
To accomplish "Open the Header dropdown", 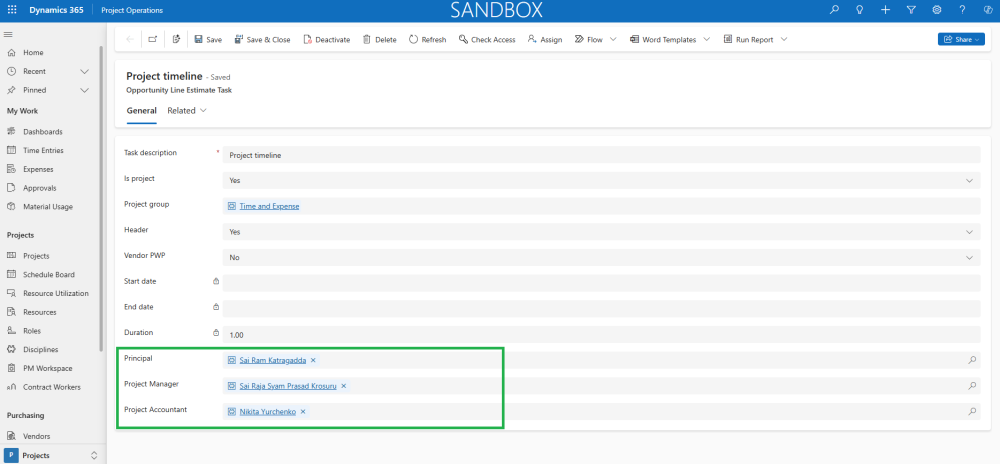I will click(x=601, y=232).
